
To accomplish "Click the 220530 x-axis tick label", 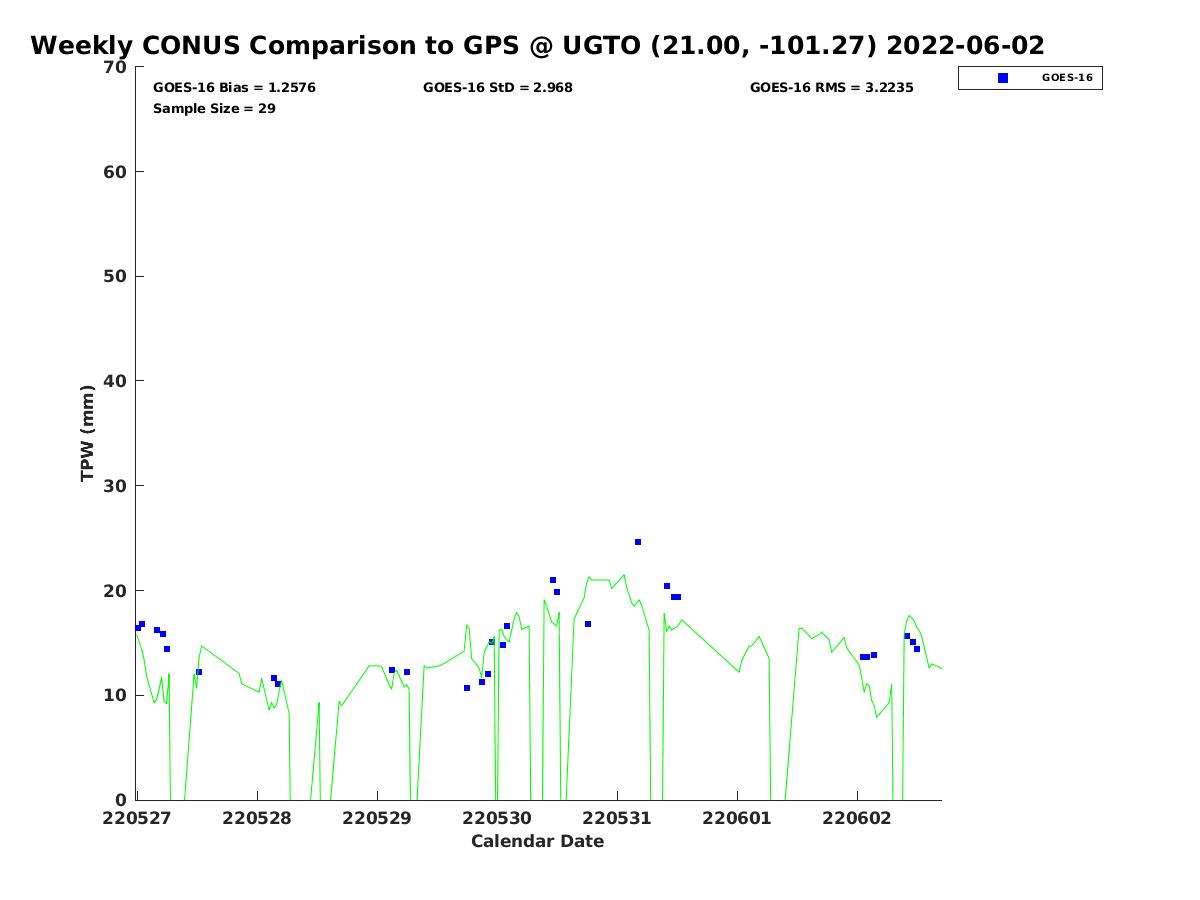I will 497,818.
